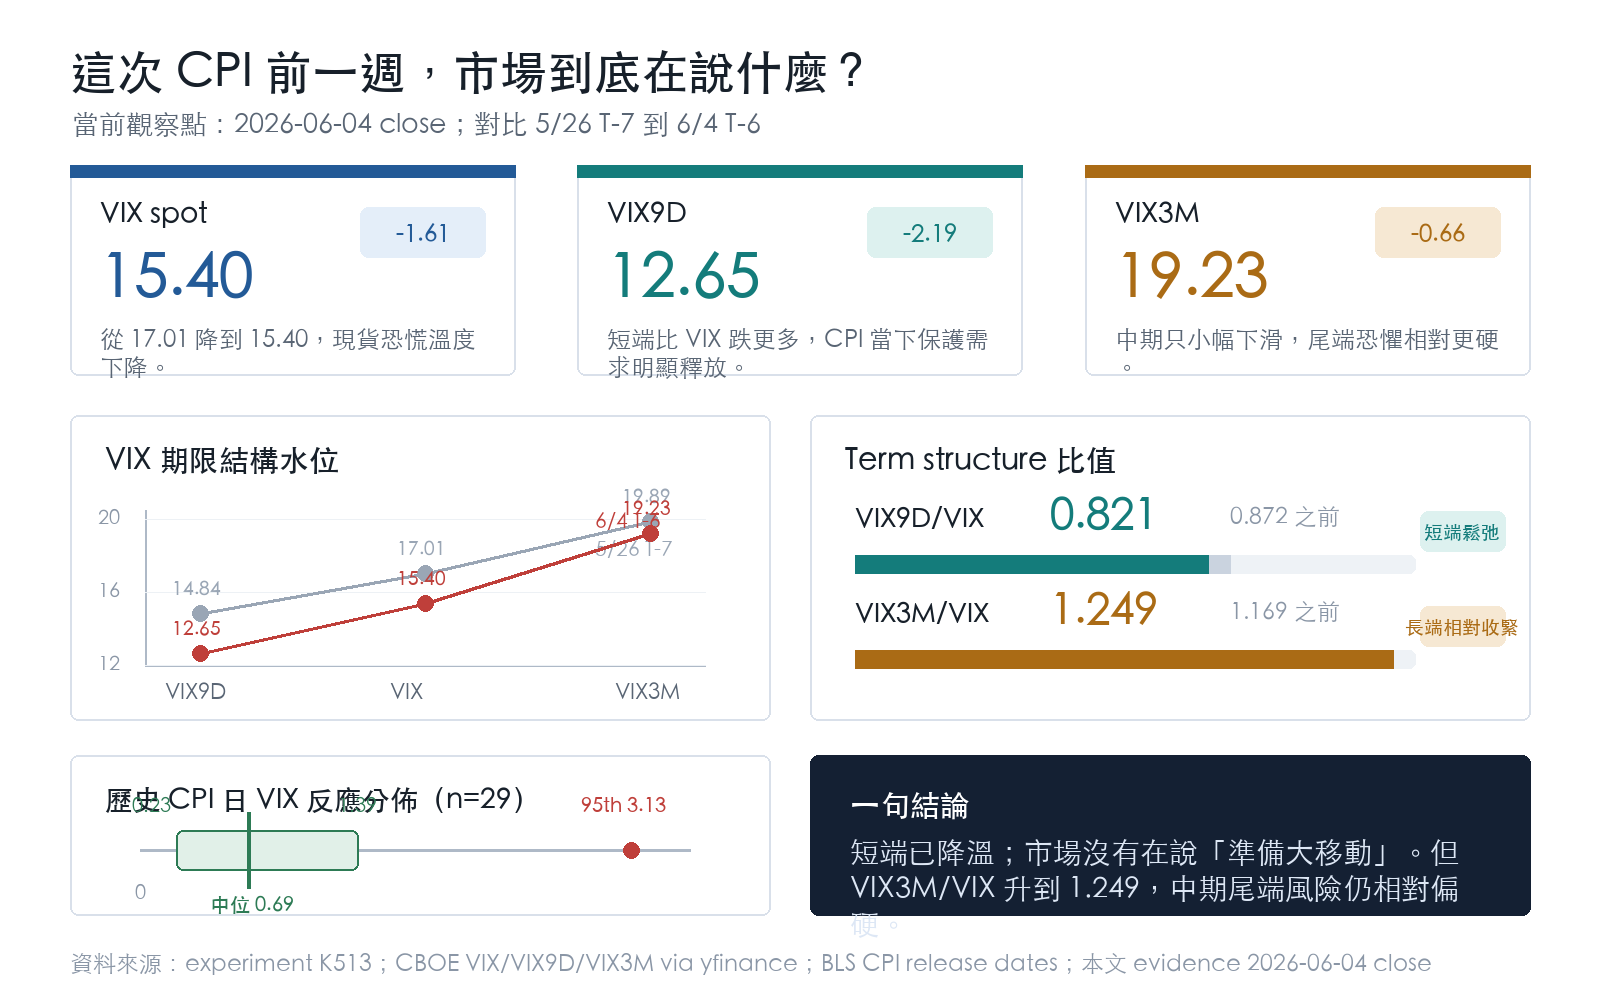
Task: Click the 當前觀察點 subtitle line
Action: click(x=416, y=124)
